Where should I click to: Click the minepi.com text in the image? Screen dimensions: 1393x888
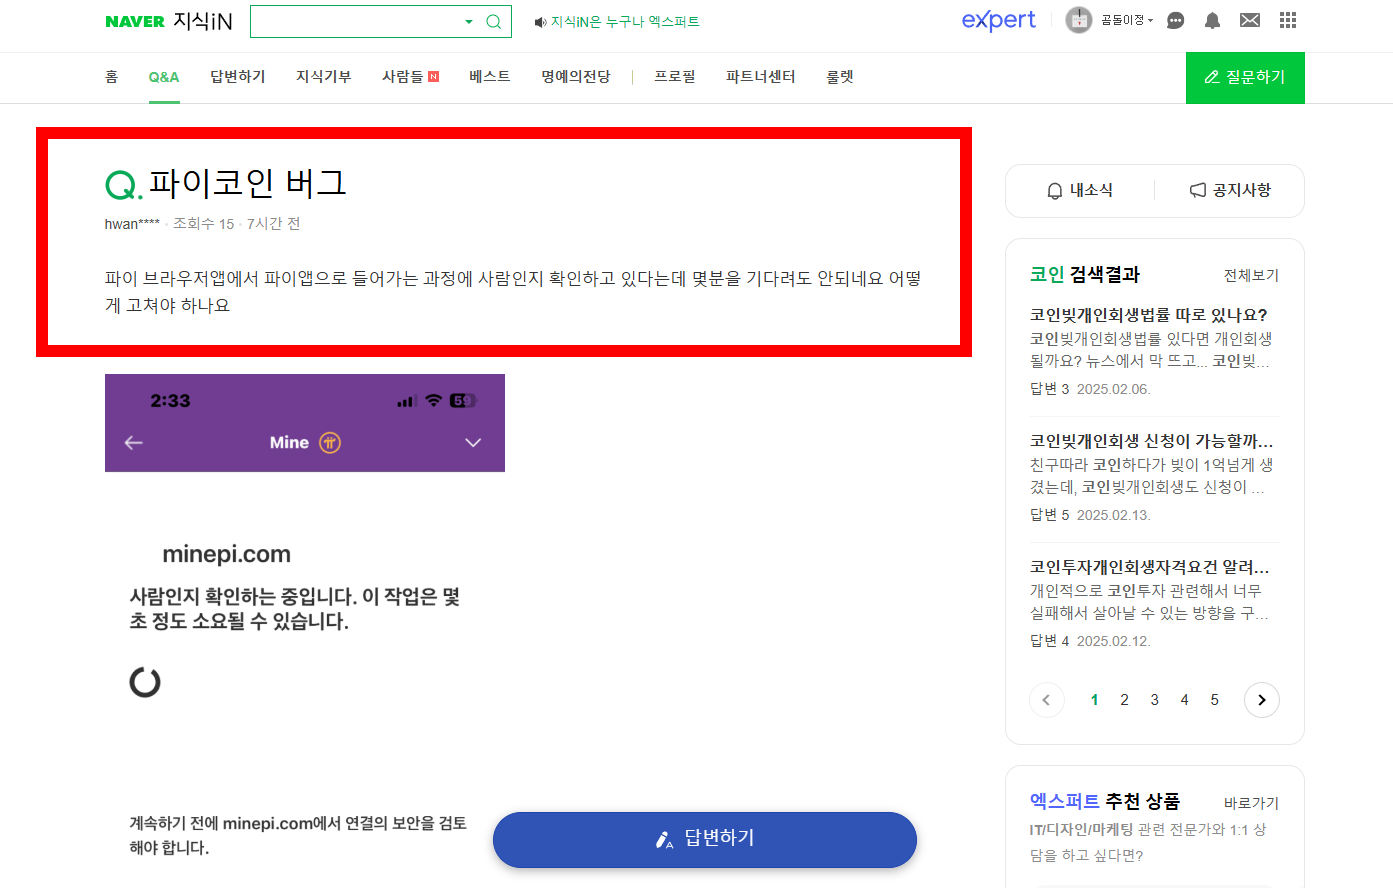[x=227, y=554]
